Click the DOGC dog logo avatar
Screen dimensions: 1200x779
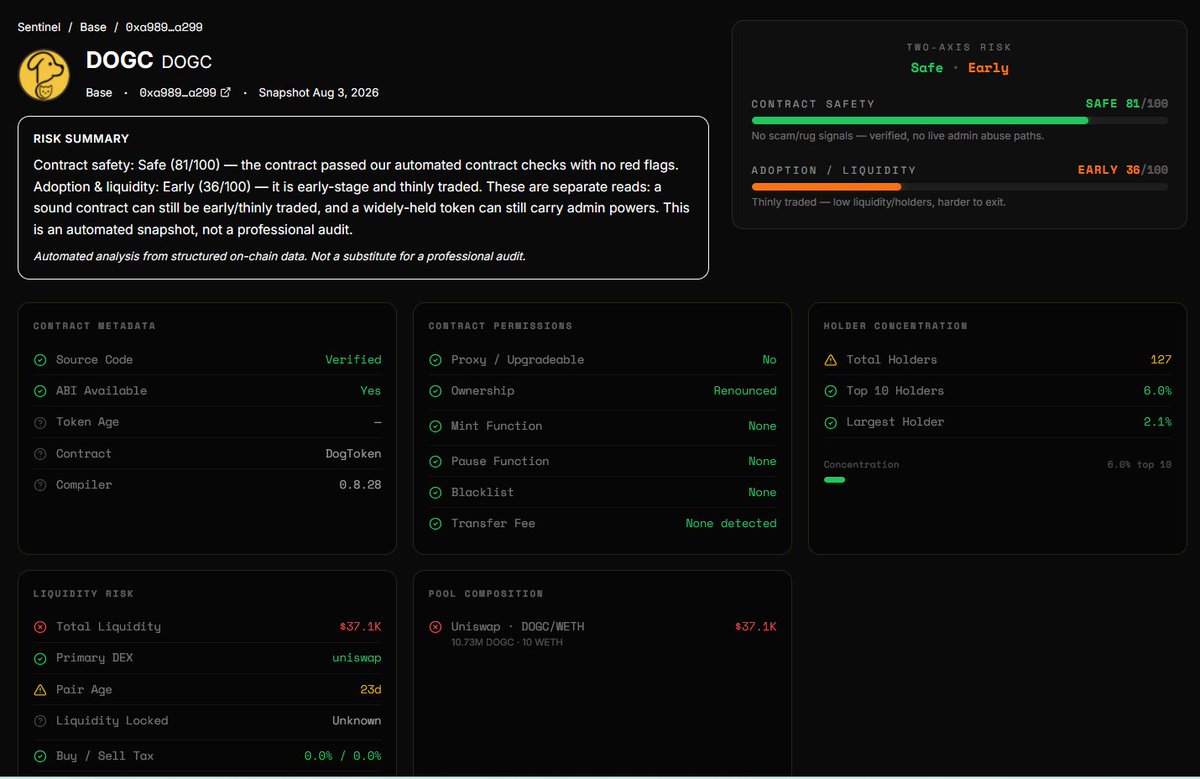click(x=43, y=75)
